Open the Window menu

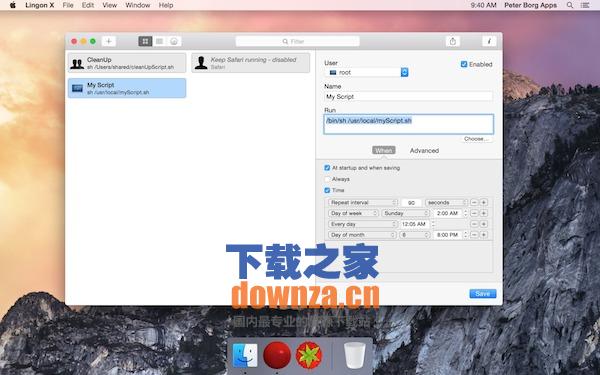point(138,5)
